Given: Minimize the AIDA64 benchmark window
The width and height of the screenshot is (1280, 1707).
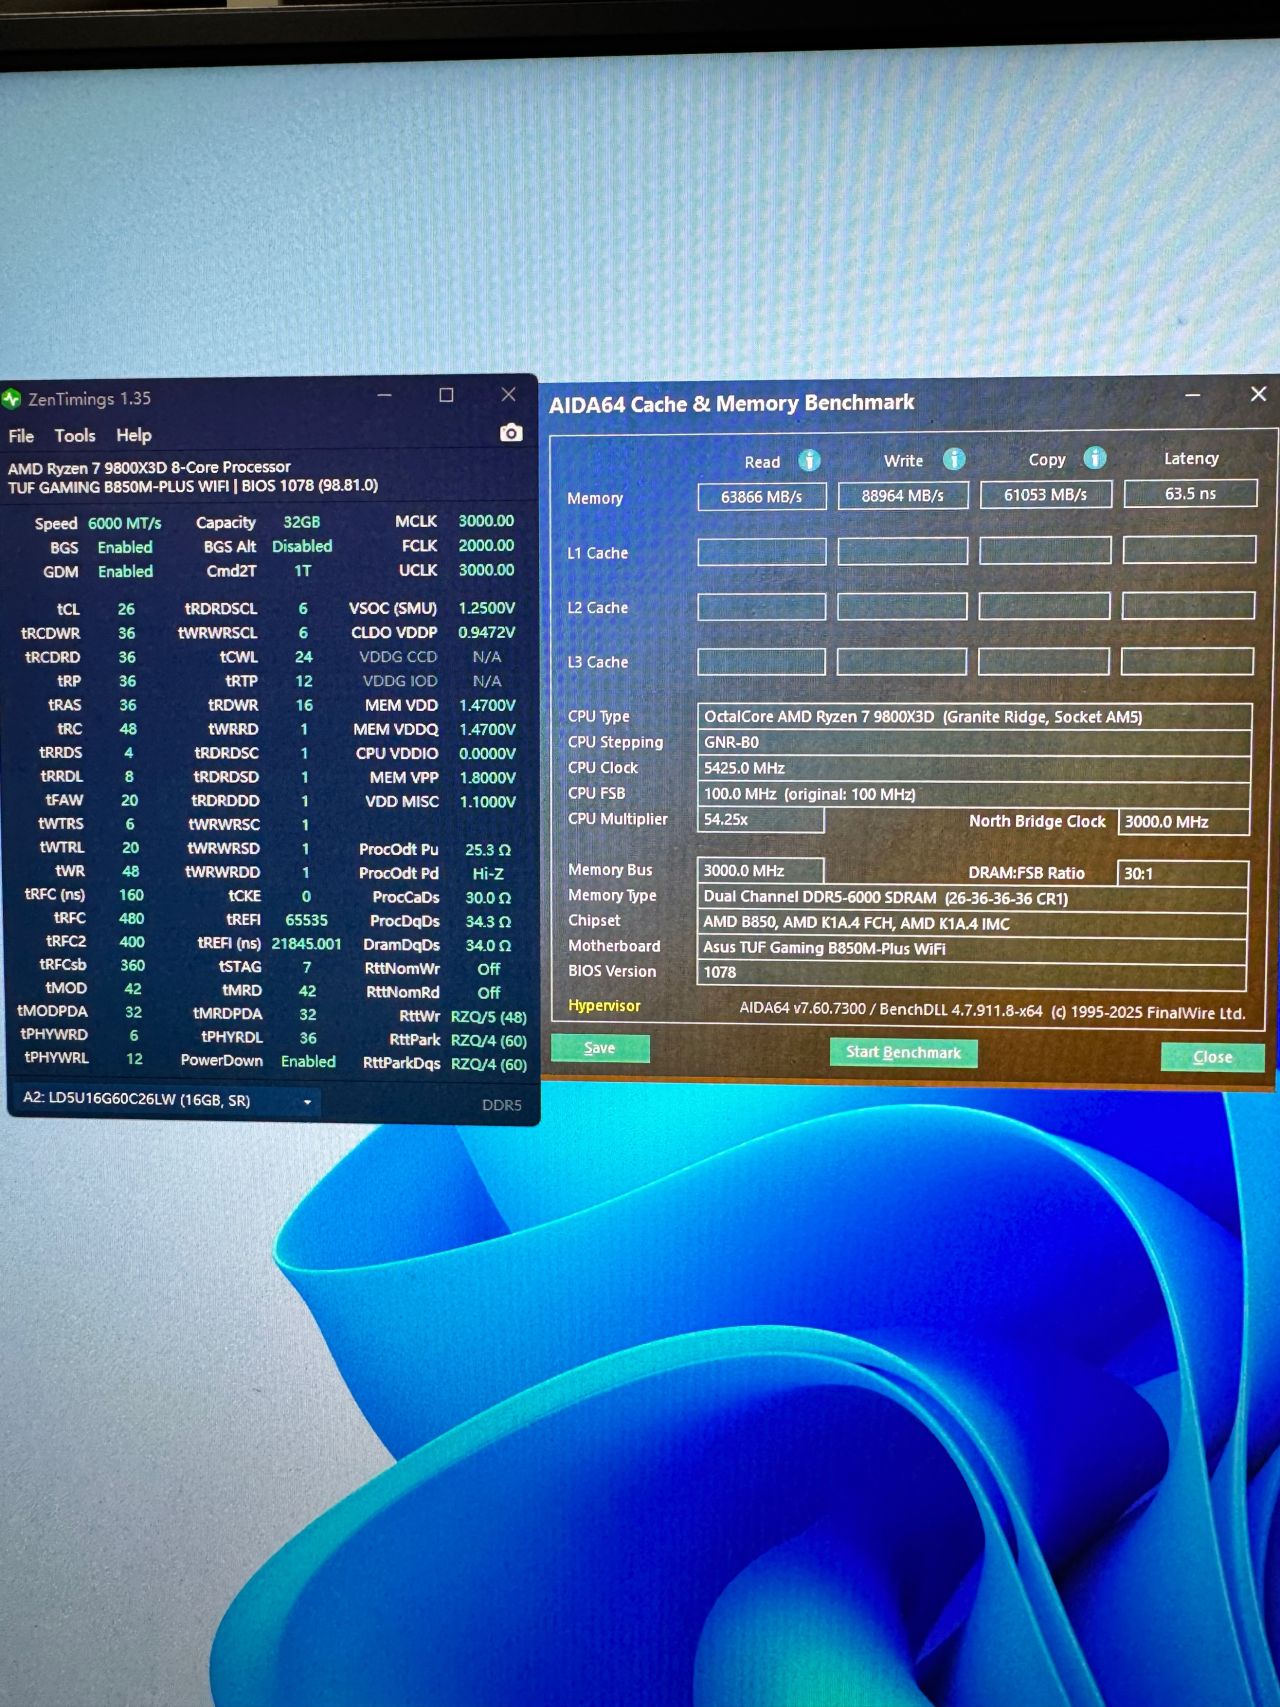Looking at the screenshot, I should pos(1192,396).
